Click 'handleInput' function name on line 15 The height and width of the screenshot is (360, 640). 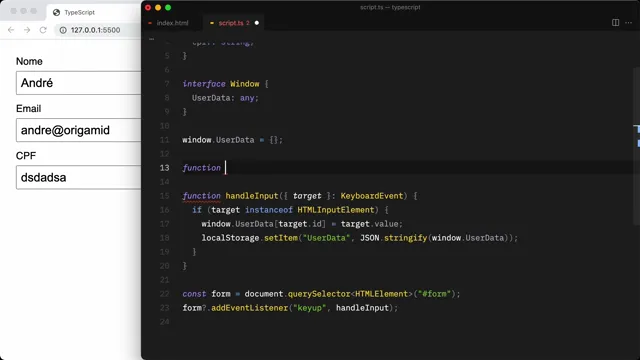(x=252, y=196)
